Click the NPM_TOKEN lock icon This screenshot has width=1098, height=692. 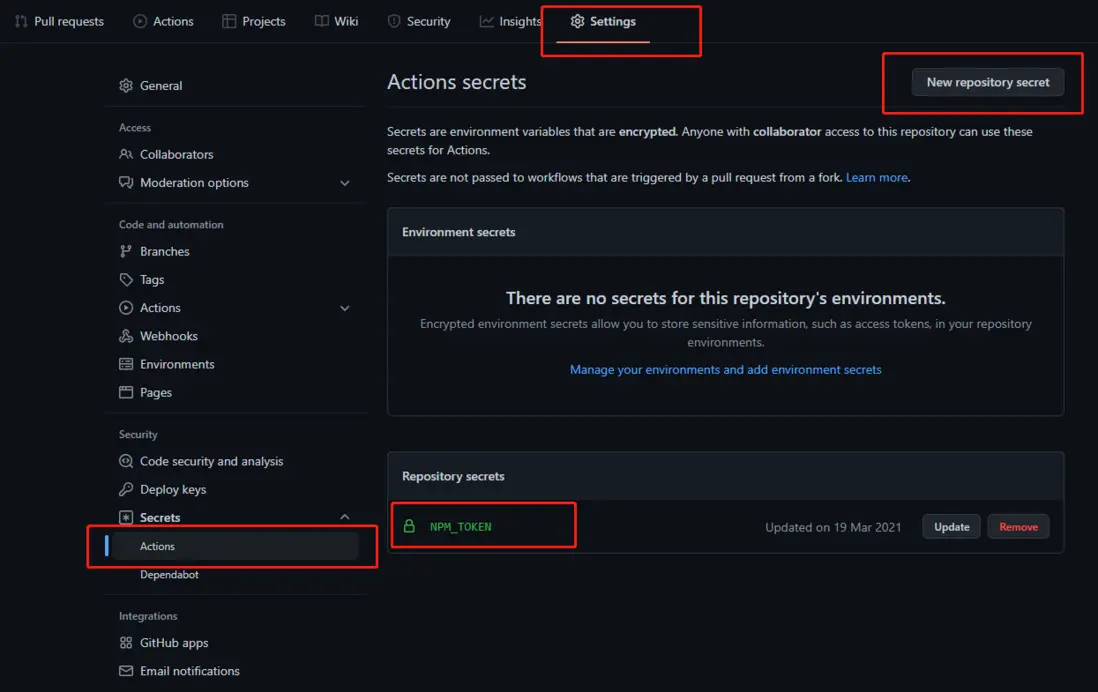coord(409,526)
